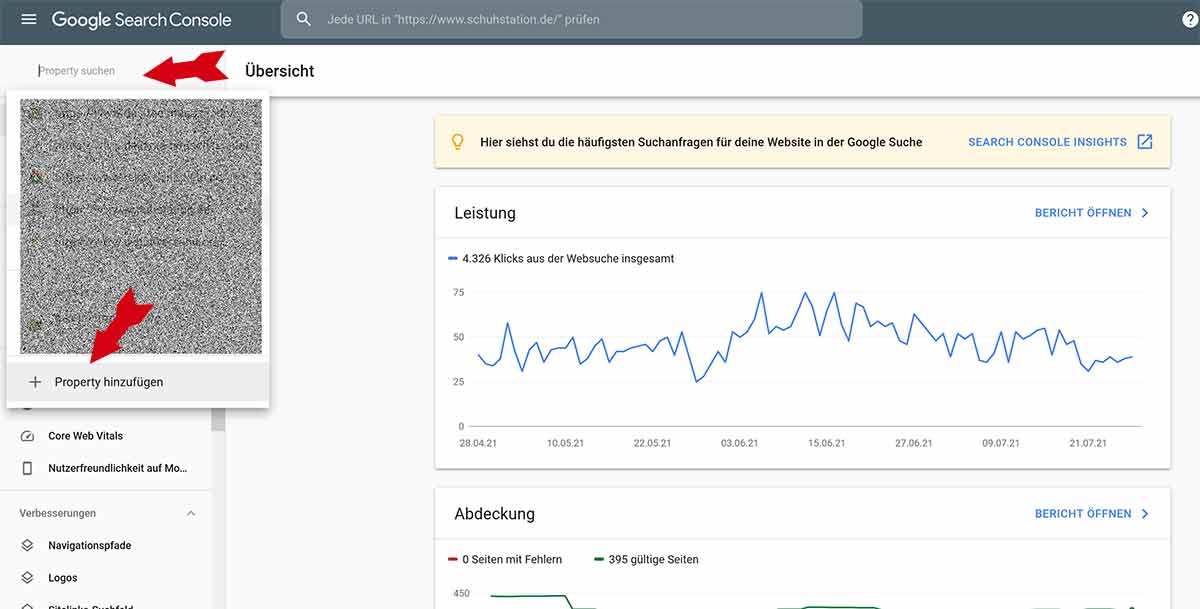Click the mobile phone usability icon

coord(28,468)
